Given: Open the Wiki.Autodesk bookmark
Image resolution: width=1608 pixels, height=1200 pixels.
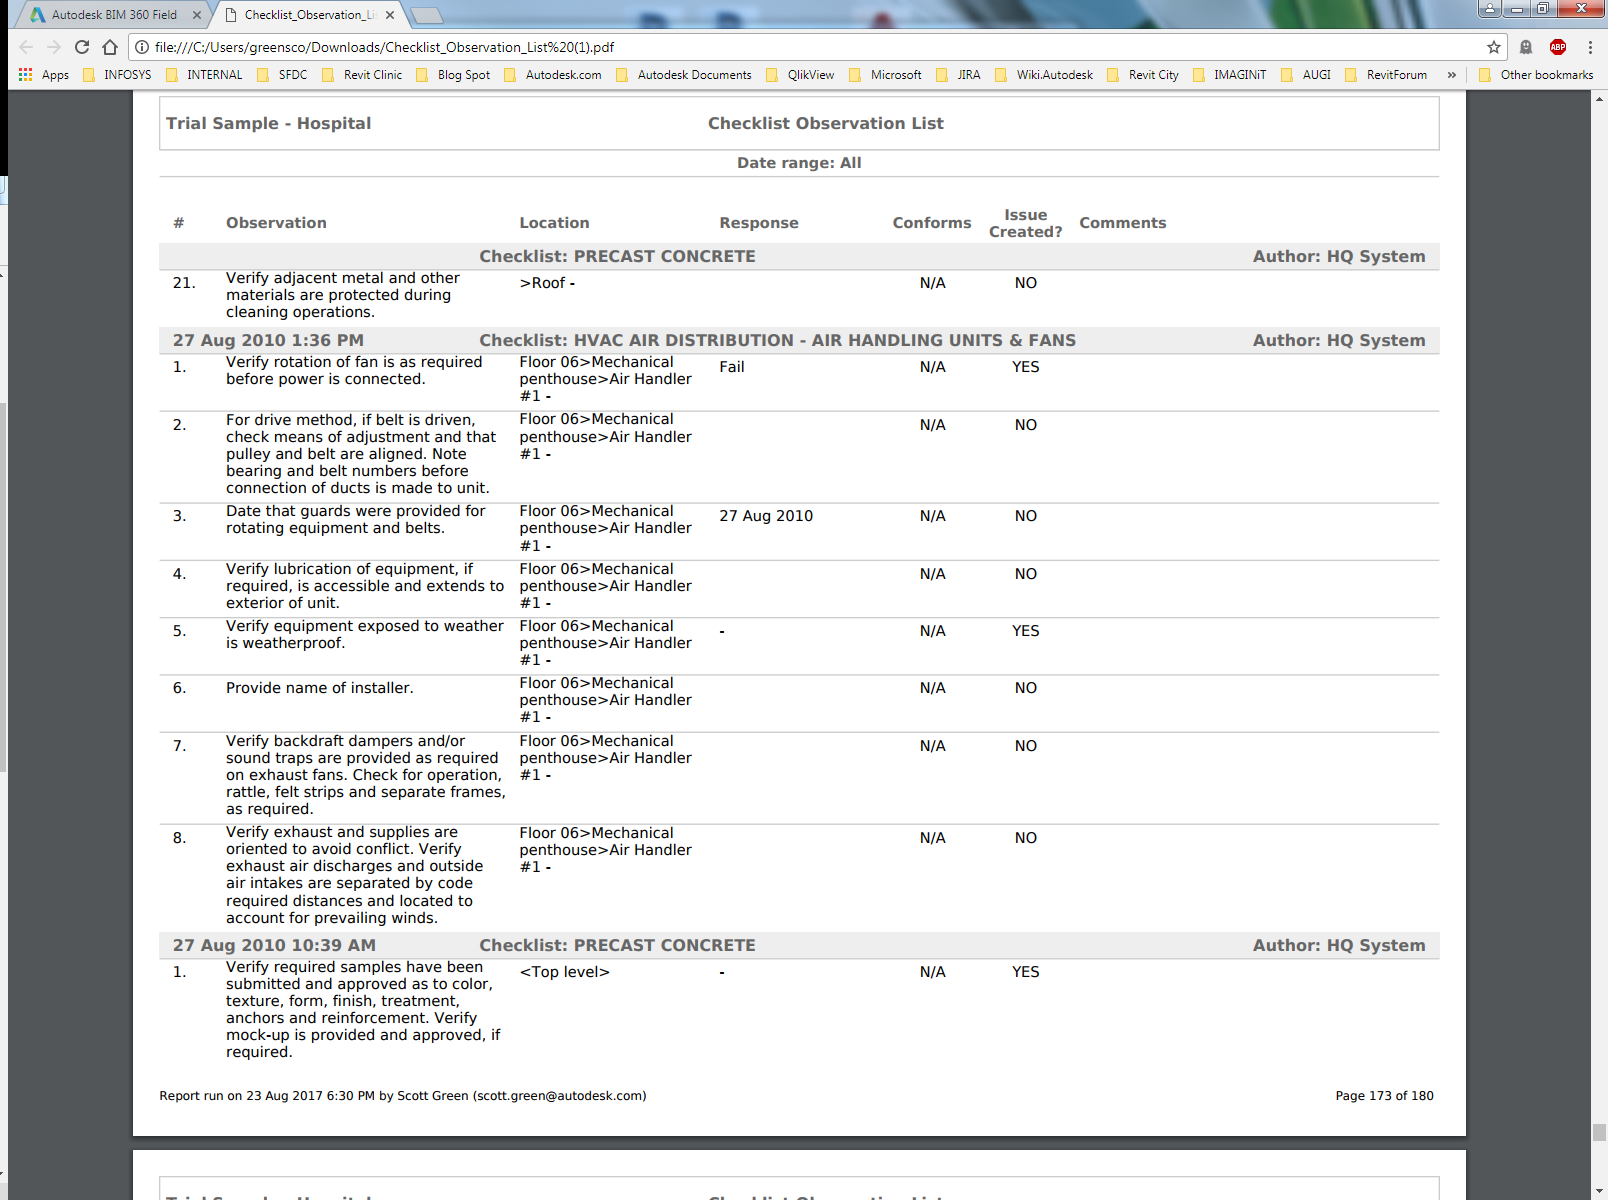Looking at the screenshot, I should click(1053, 74).
